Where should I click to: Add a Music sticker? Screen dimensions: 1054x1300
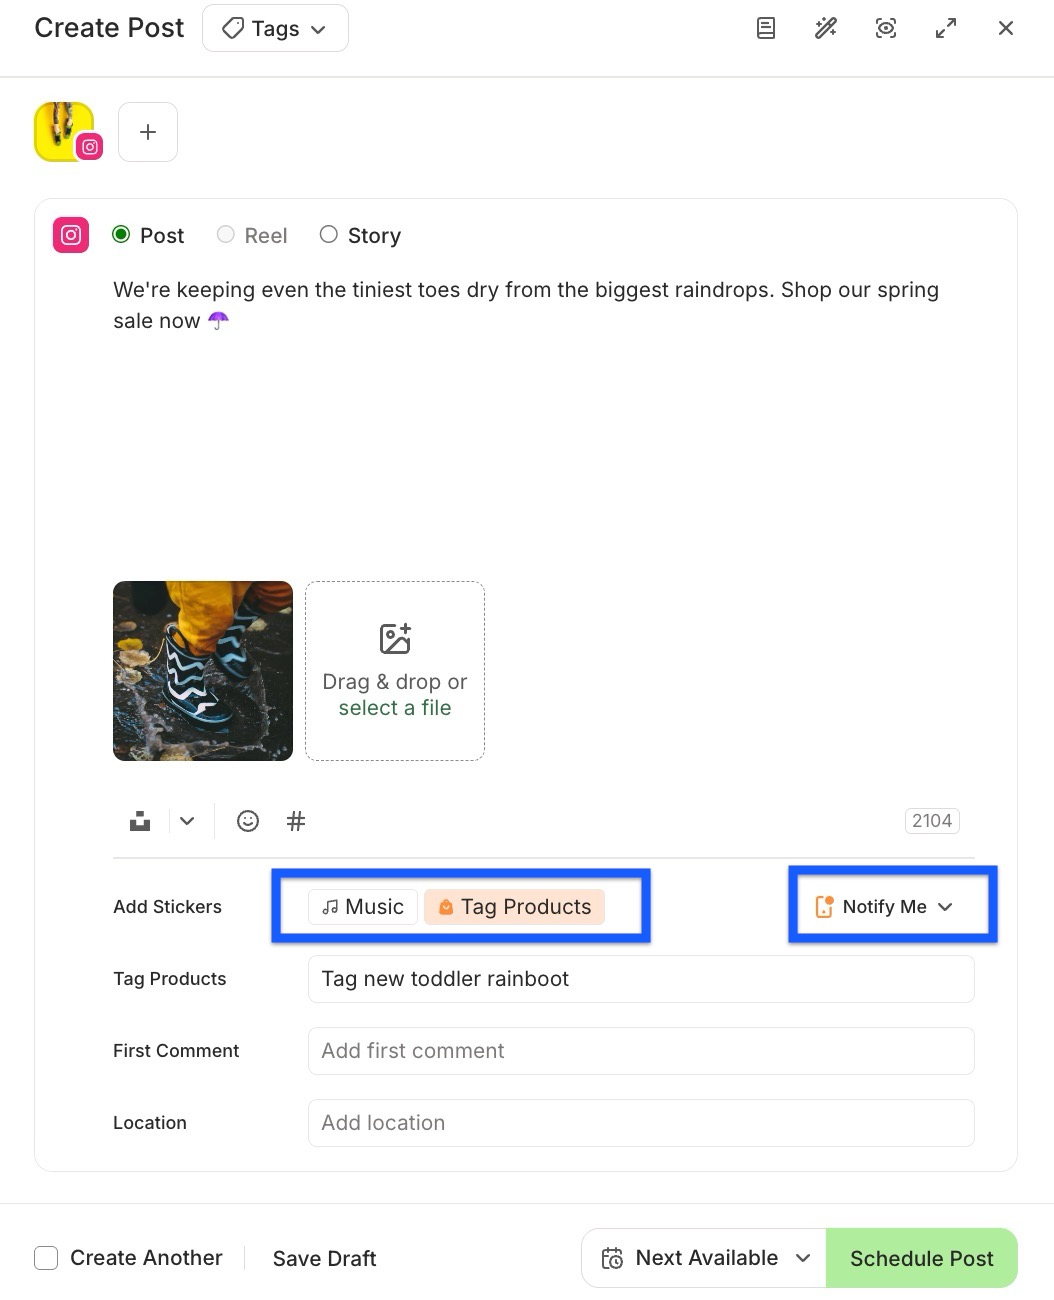pyautogui.click(x=362, y=906)
